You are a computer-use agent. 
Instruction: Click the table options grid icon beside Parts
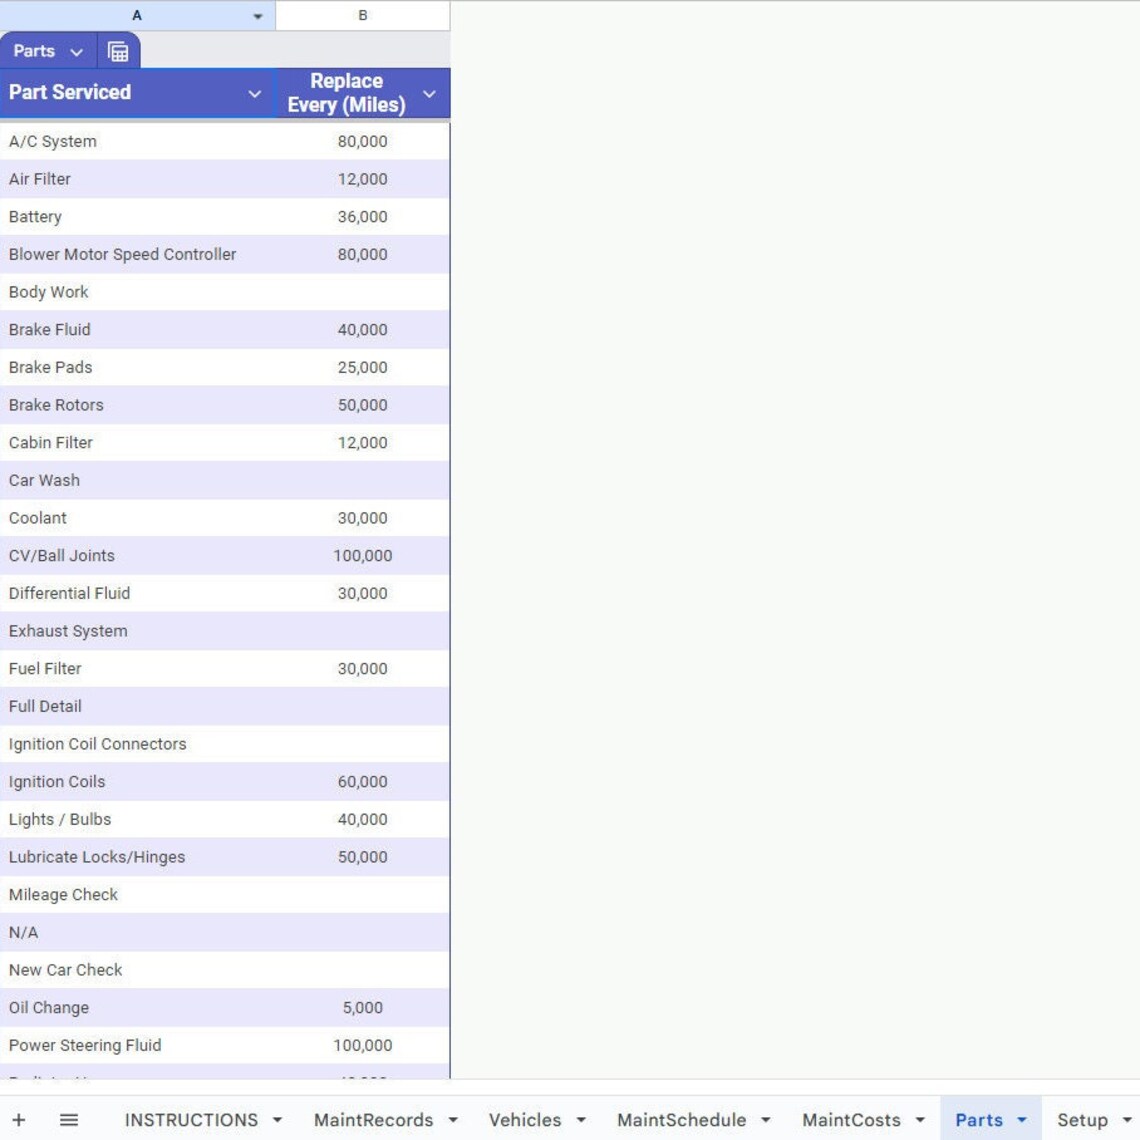pos(119,51)
